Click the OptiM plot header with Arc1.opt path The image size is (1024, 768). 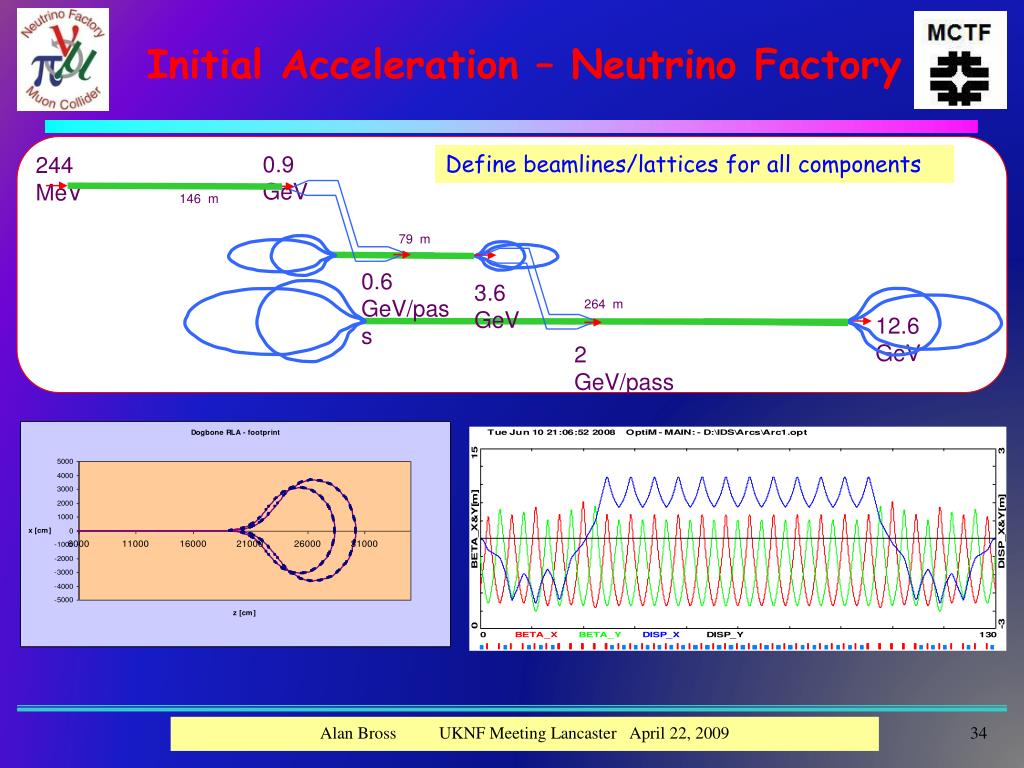(647, 432)
